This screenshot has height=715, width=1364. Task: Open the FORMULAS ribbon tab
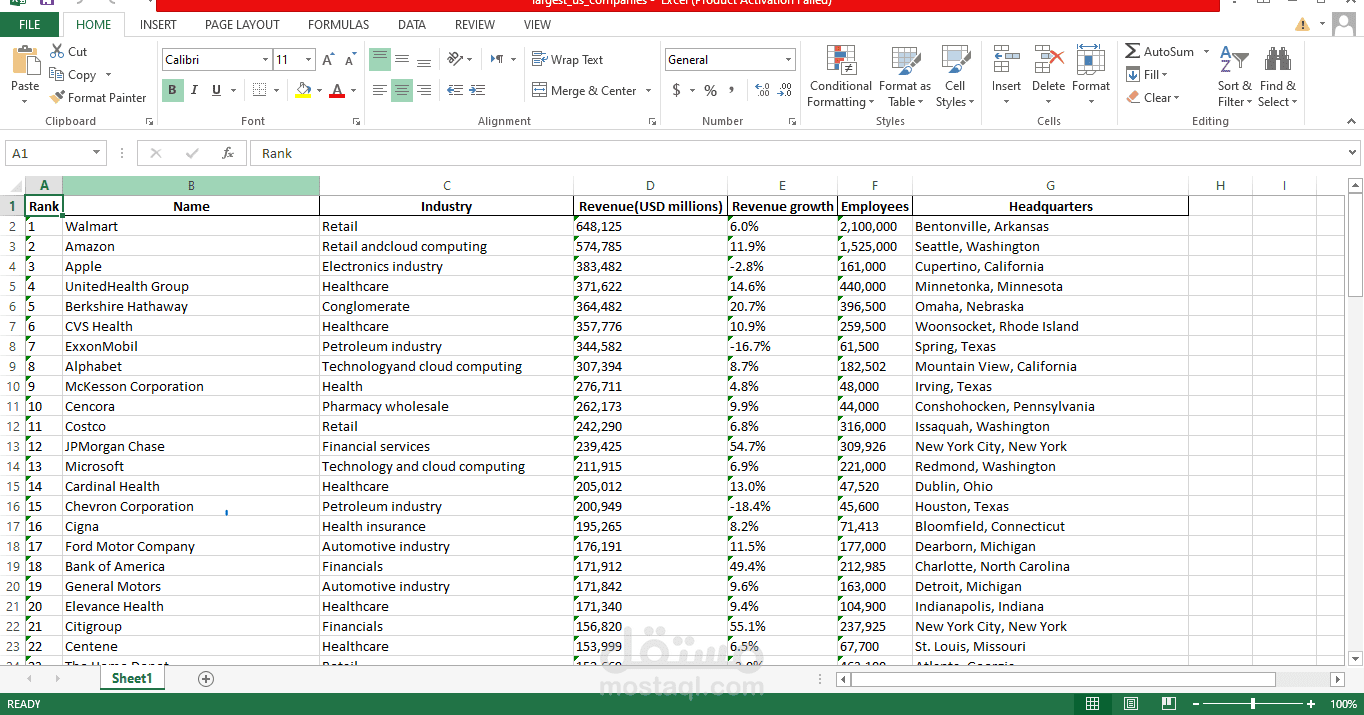point(338,25)
